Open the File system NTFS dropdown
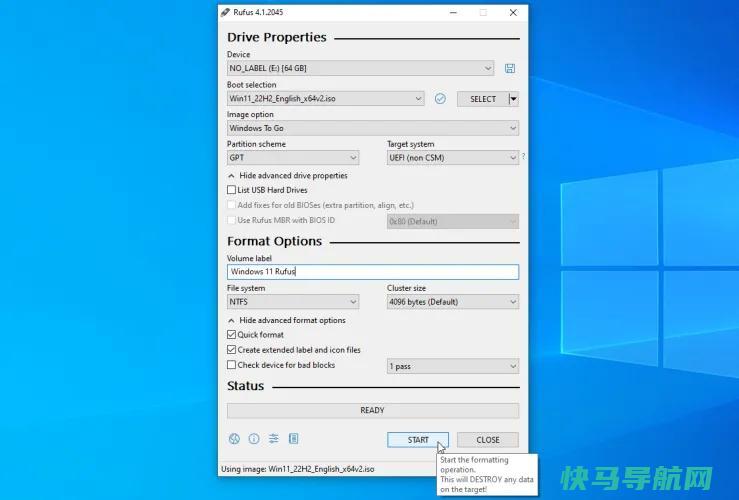 pyautogui.click(x=293, y=302)
